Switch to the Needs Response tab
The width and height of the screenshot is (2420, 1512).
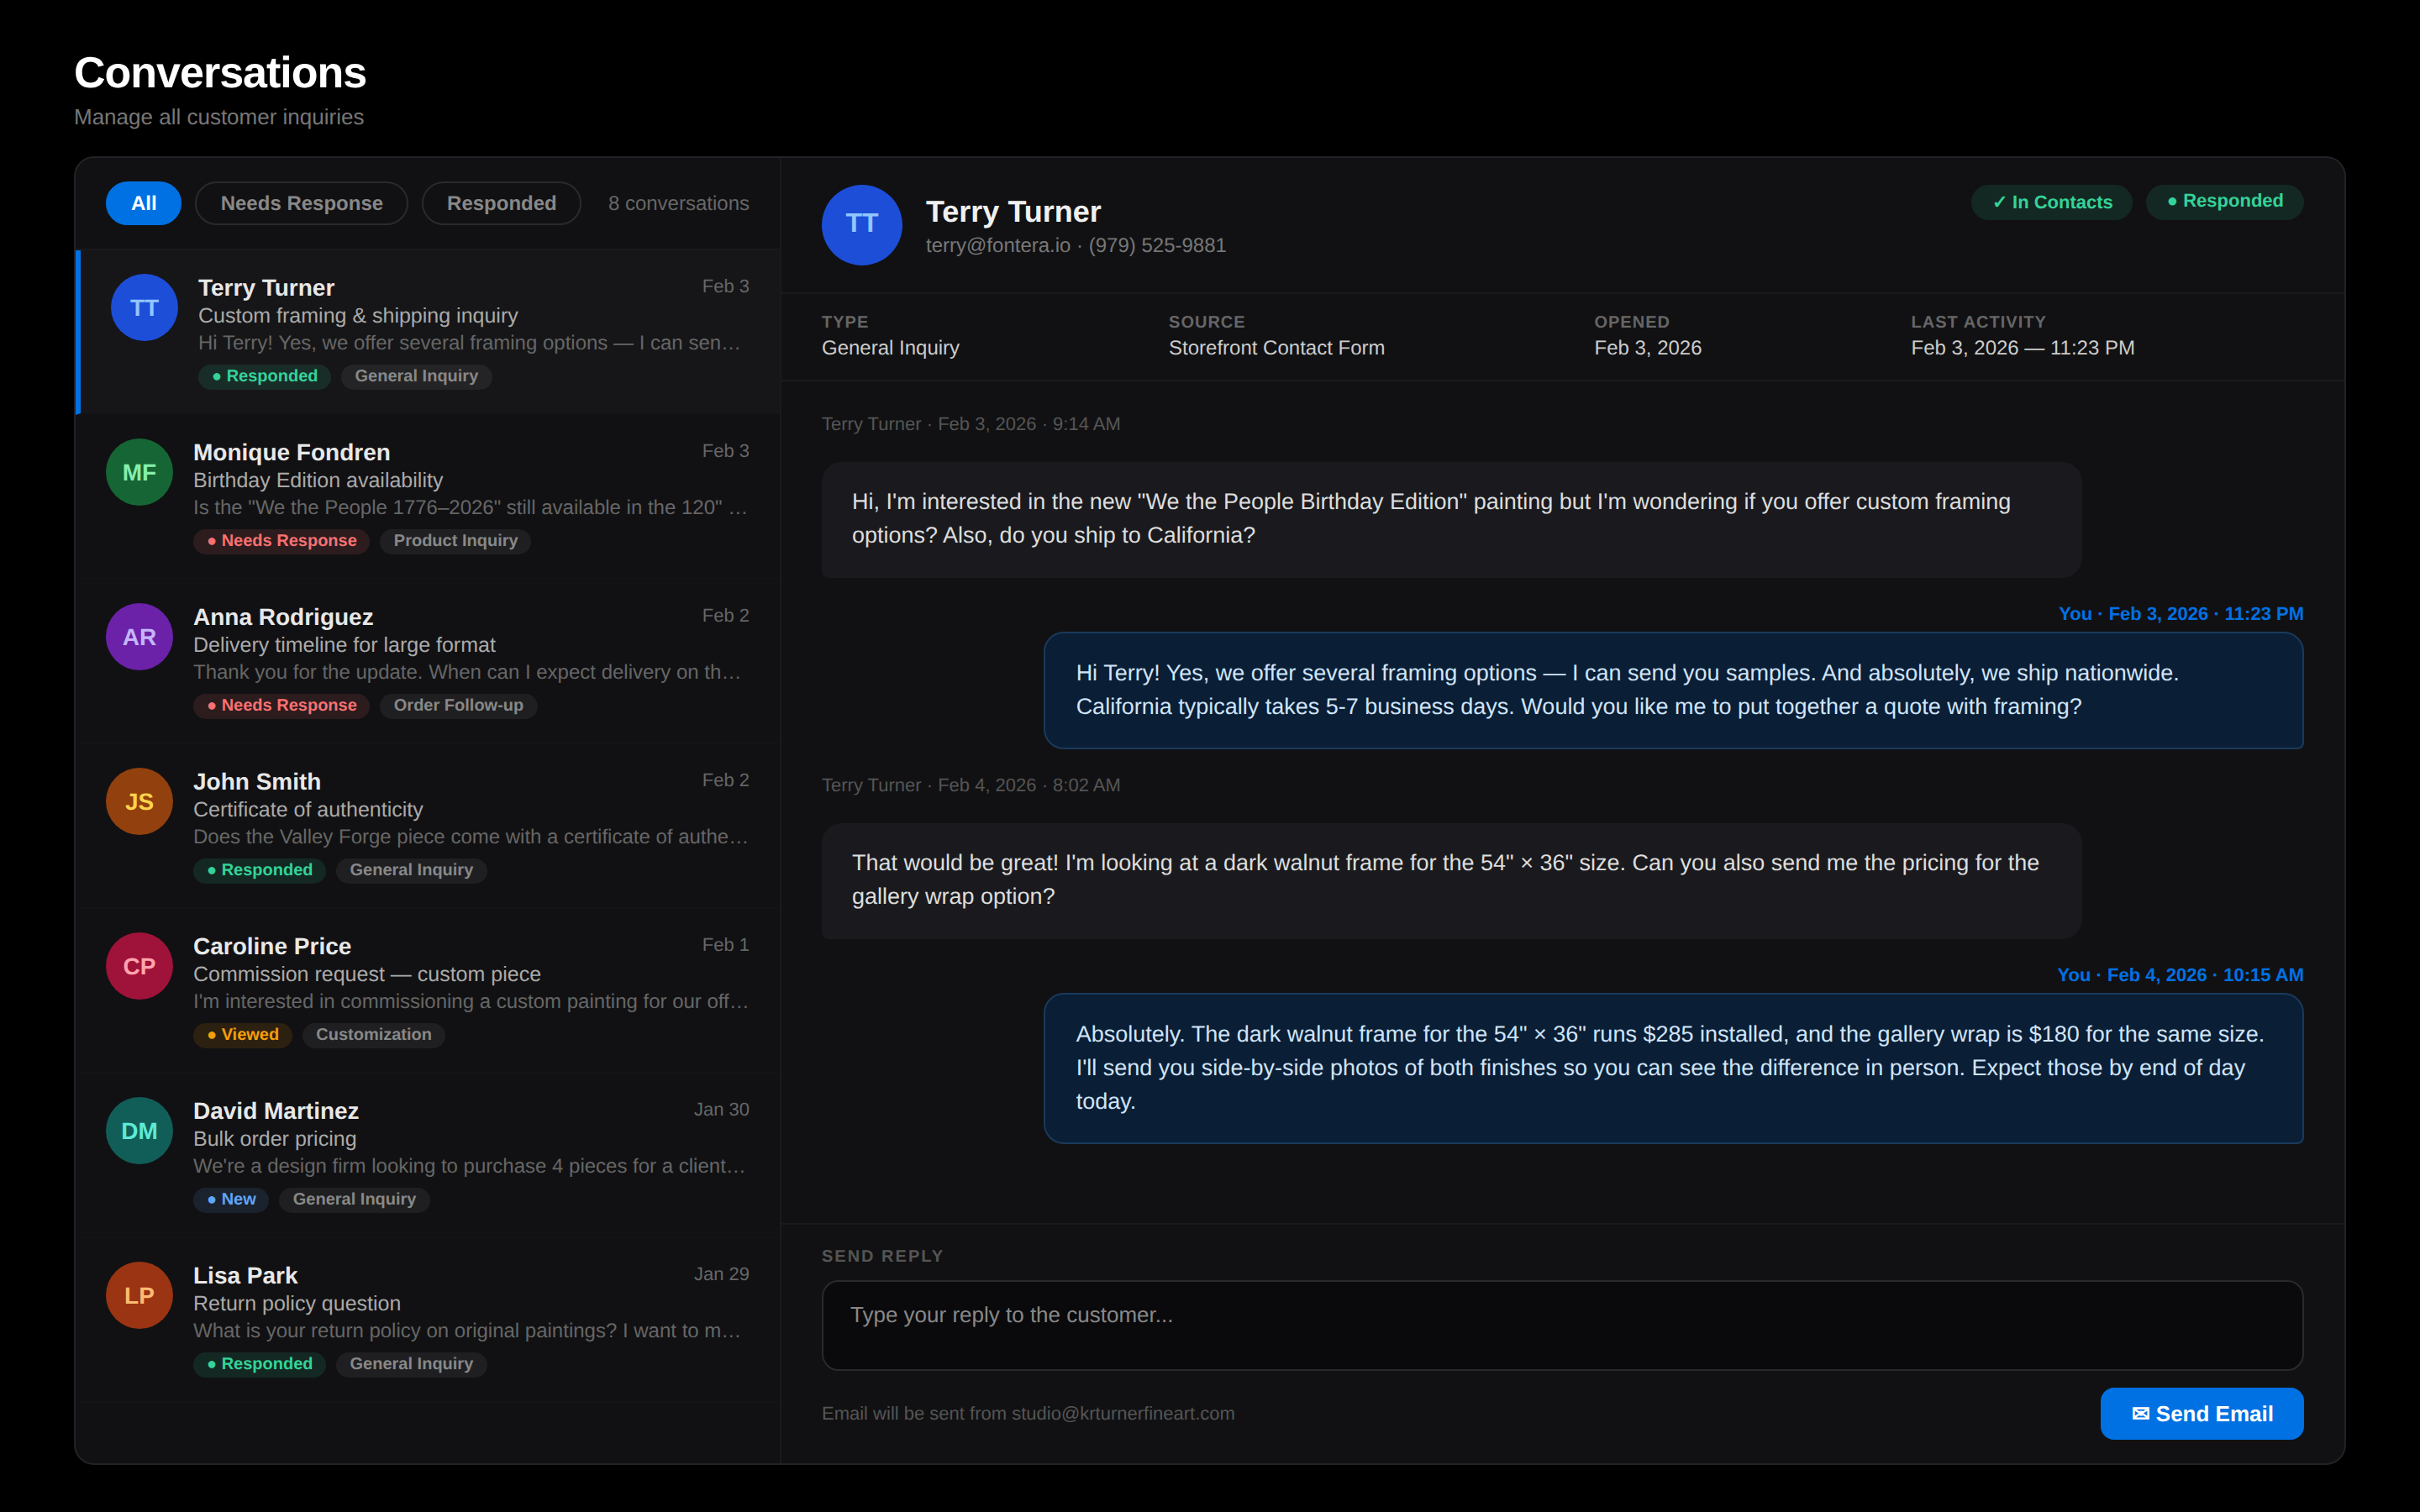coord(300,202)
